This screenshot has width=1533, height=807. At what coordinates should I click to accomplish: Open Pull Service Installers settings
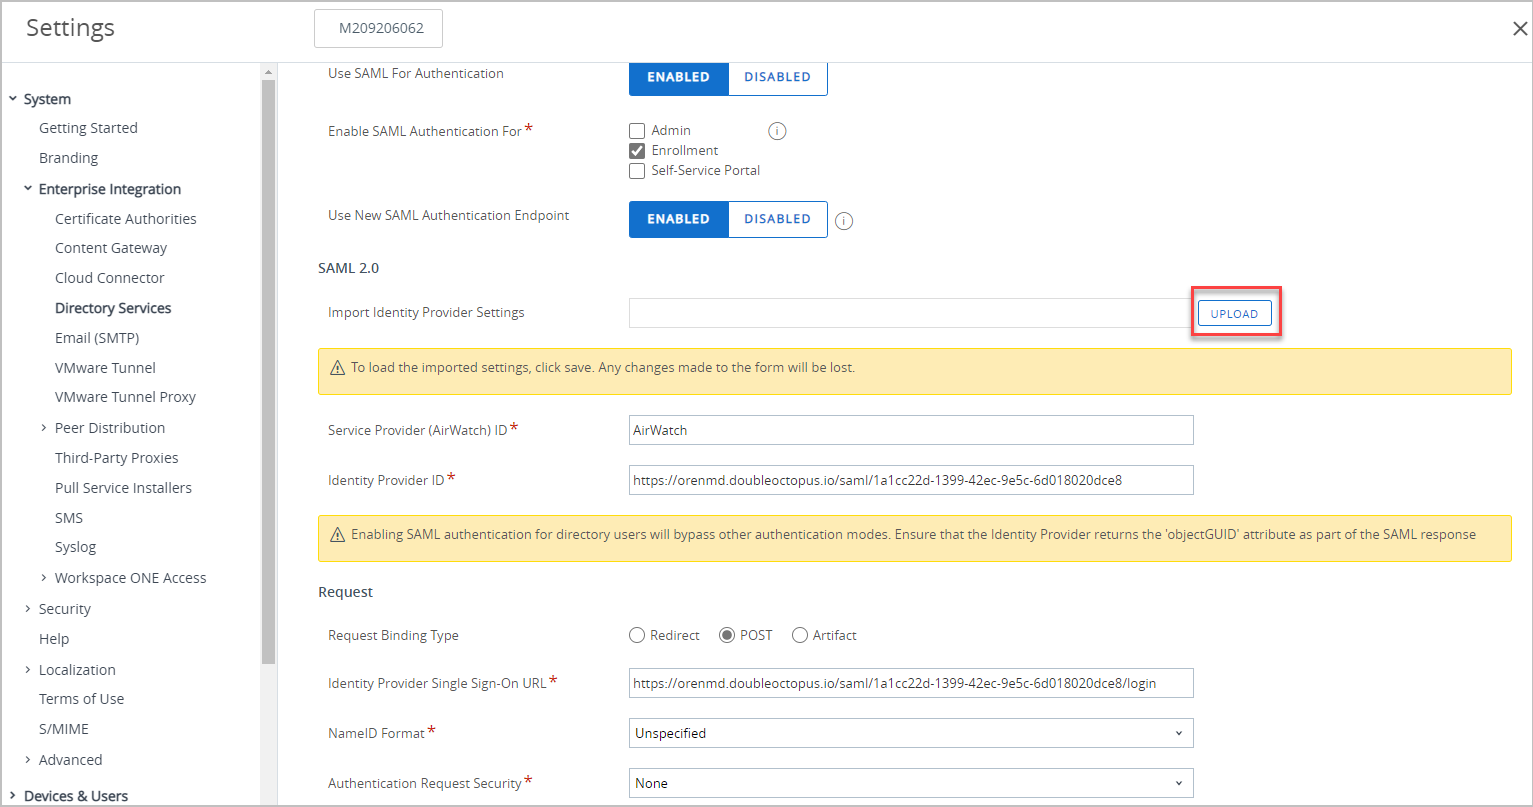[x=123, y=488]
